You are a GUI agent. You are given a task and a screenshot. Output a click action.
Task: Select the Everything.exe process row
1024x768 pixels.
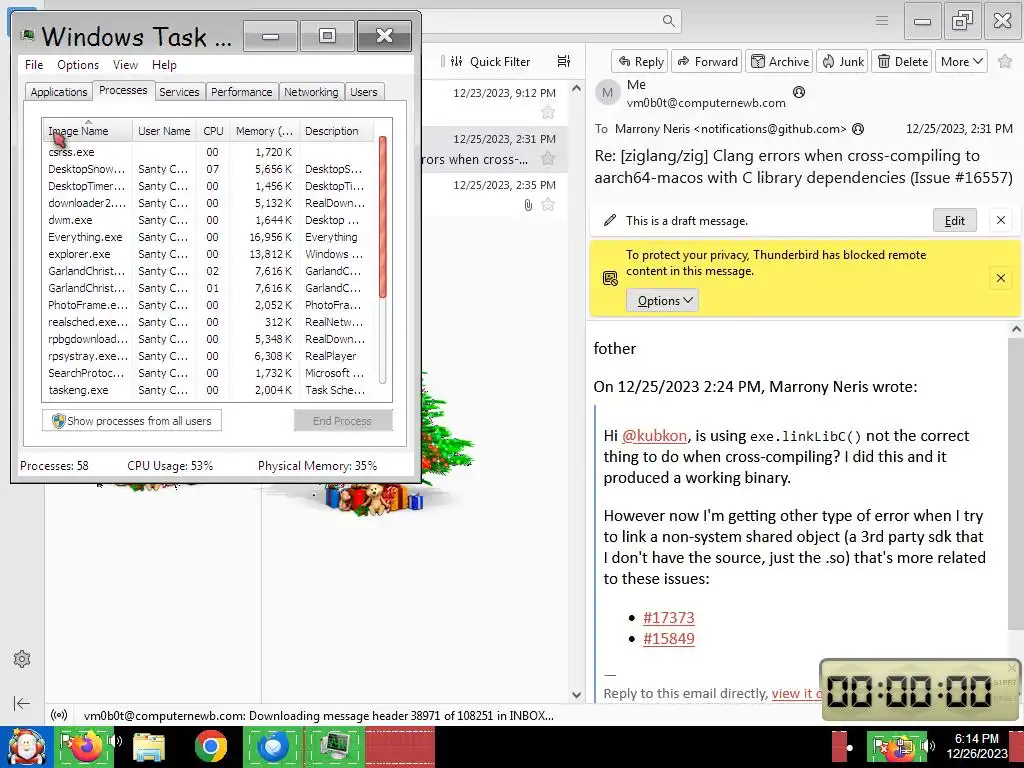point(209,237)
